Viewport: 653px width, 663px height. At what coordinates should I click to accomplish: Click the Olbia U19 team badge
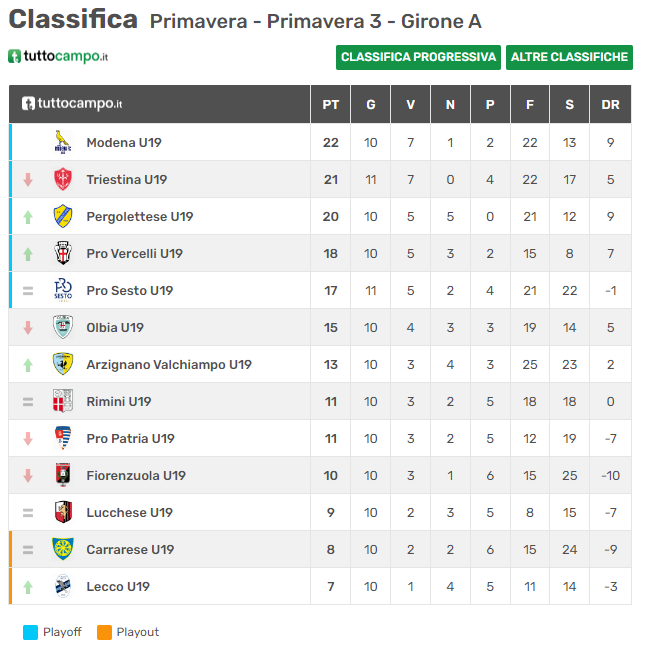point(63,327)
